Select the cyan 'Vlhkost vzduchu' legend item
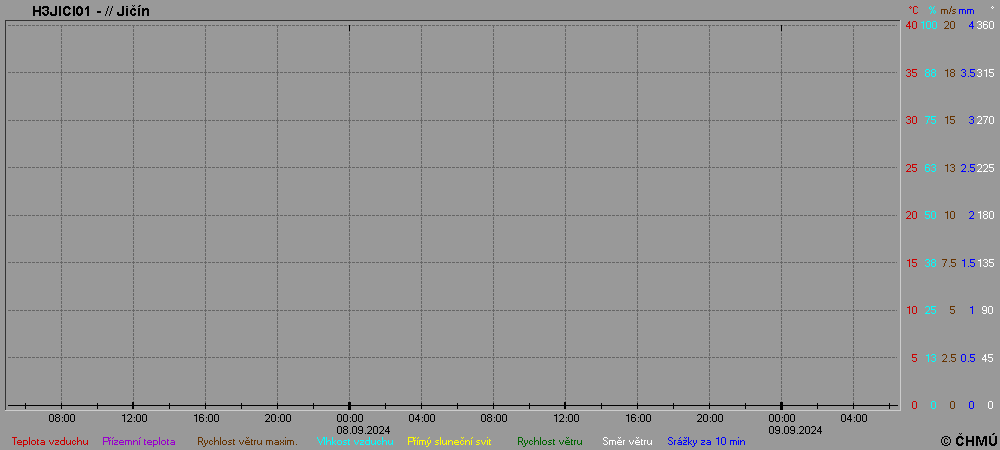This screenshot has height=450, width=1000. point(348,441)
